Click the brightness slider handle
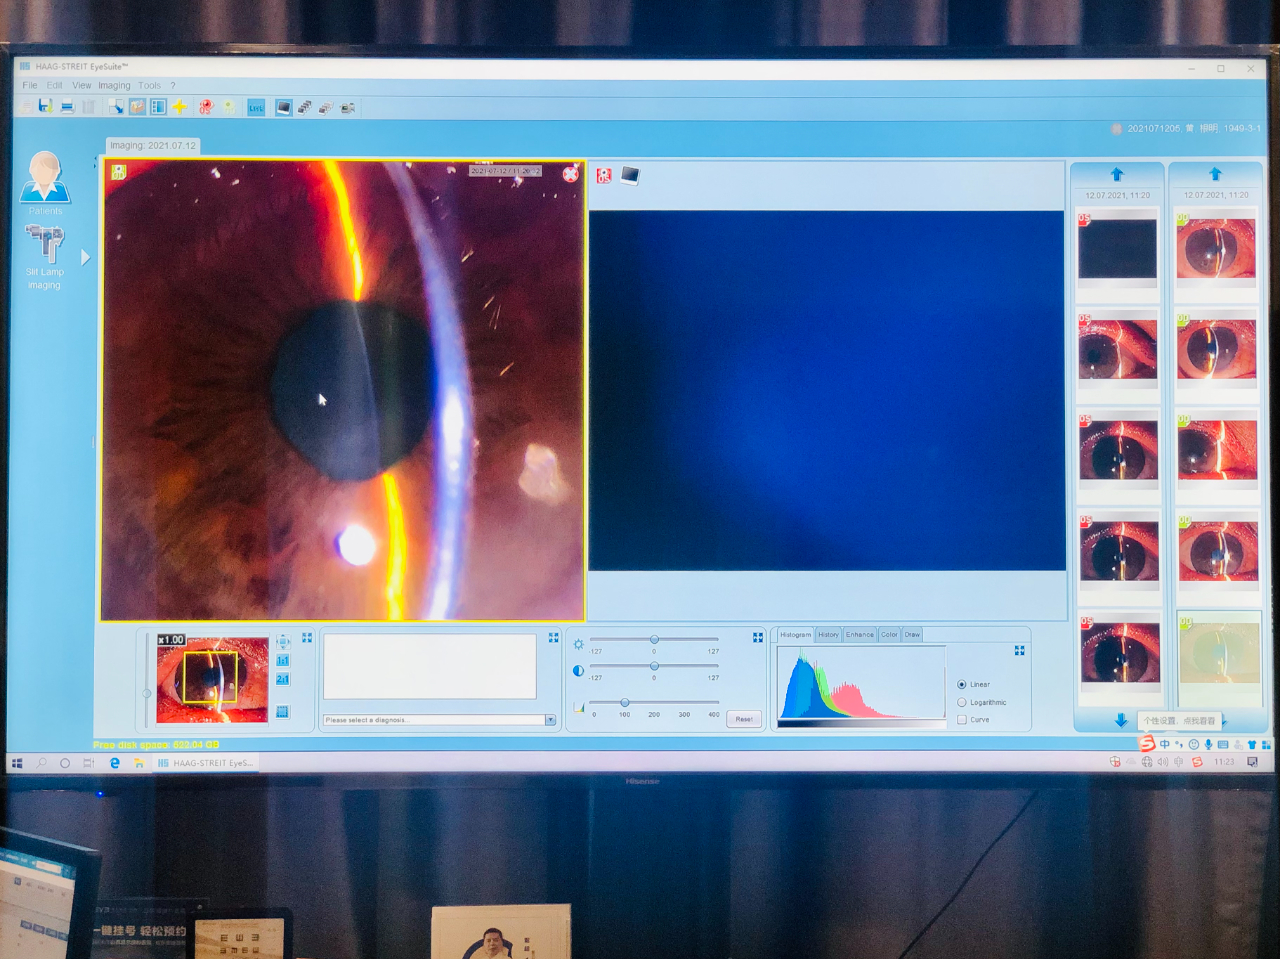The image size is (1280, 959). 654,639
